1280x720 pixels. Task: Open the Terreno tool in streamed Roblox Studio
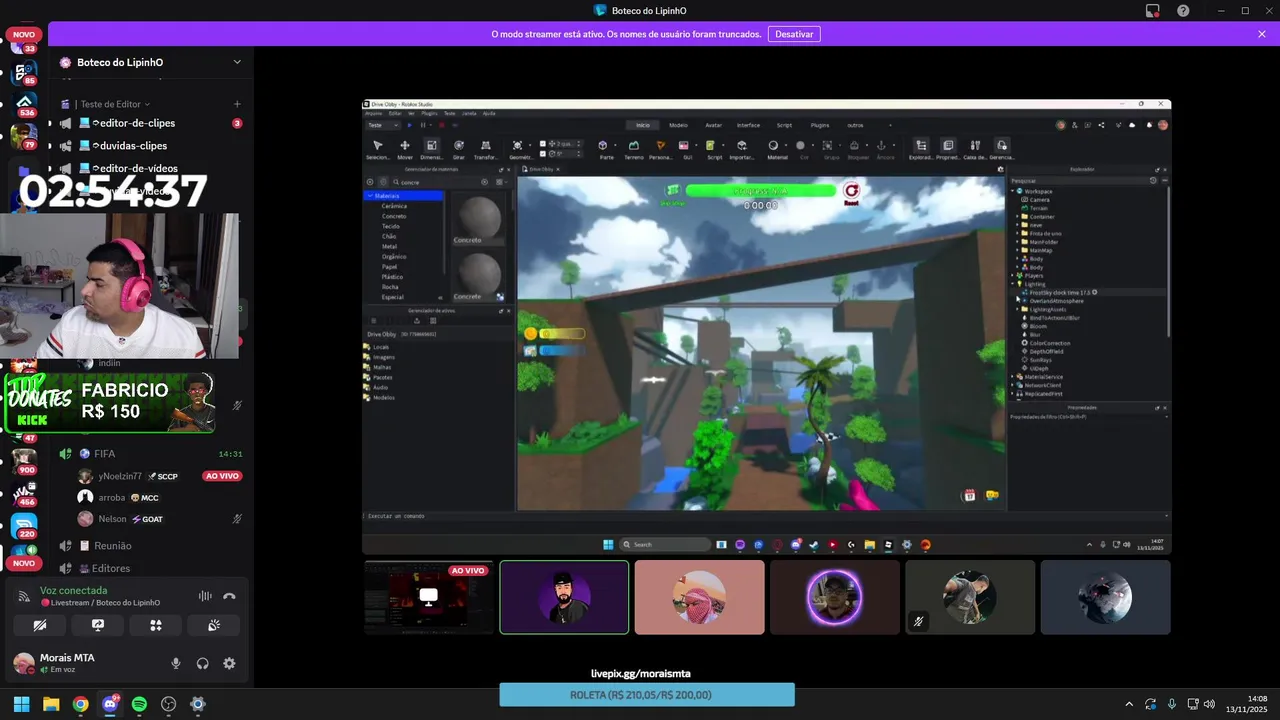click(x=633, y=149)
